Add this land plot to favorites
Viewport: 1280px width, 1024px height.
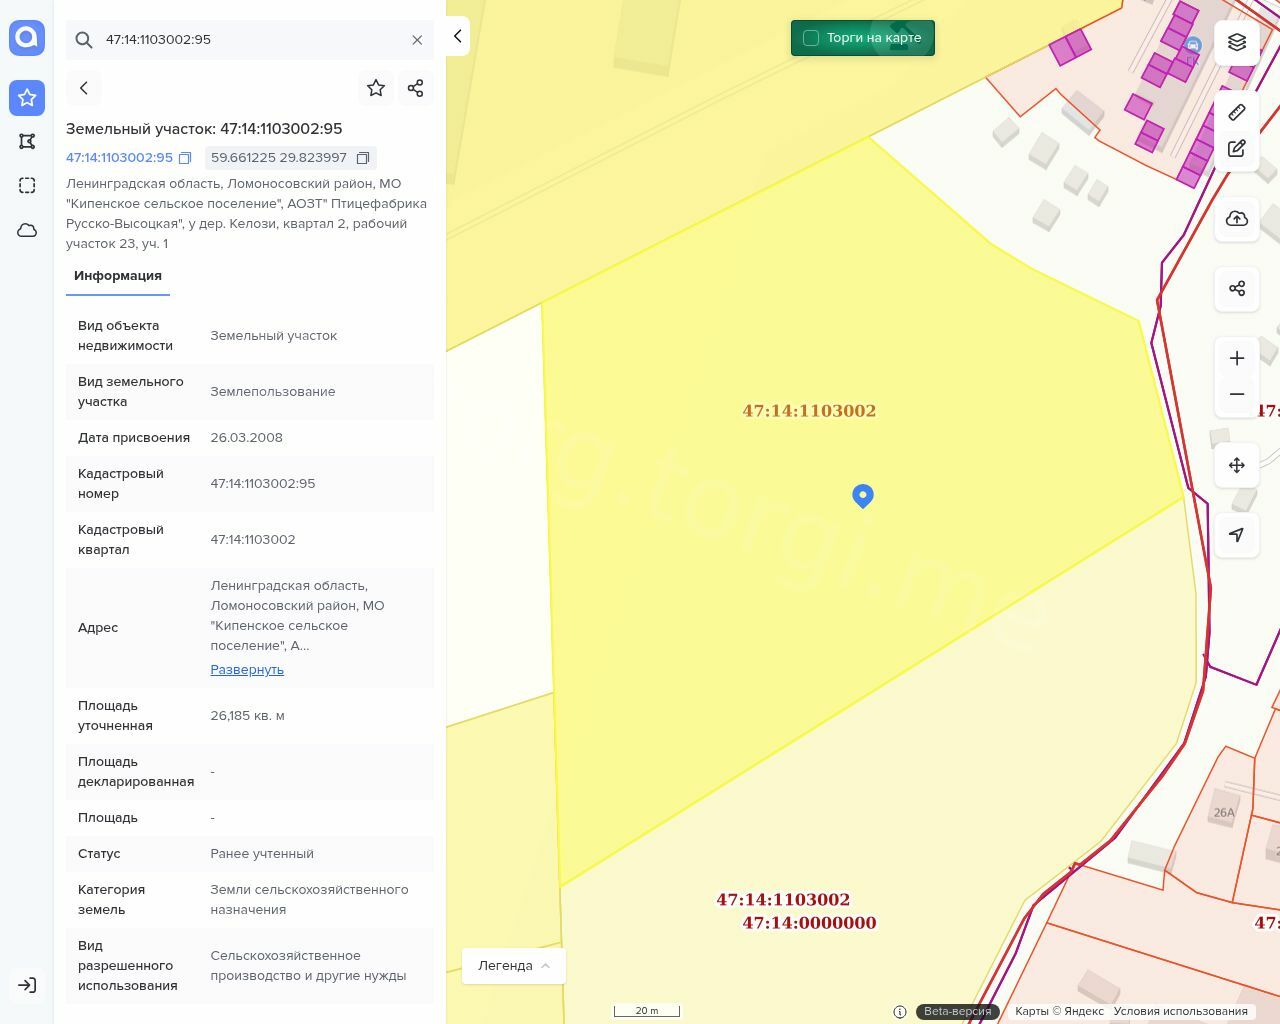coord(376,88)
